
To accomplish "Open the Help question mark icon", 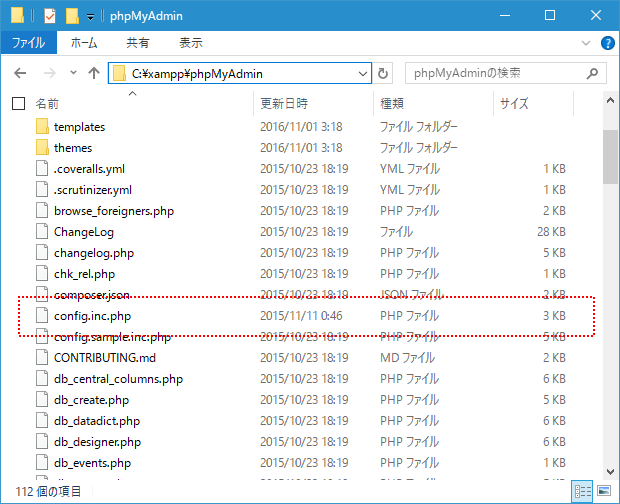I will pos(607,43).
